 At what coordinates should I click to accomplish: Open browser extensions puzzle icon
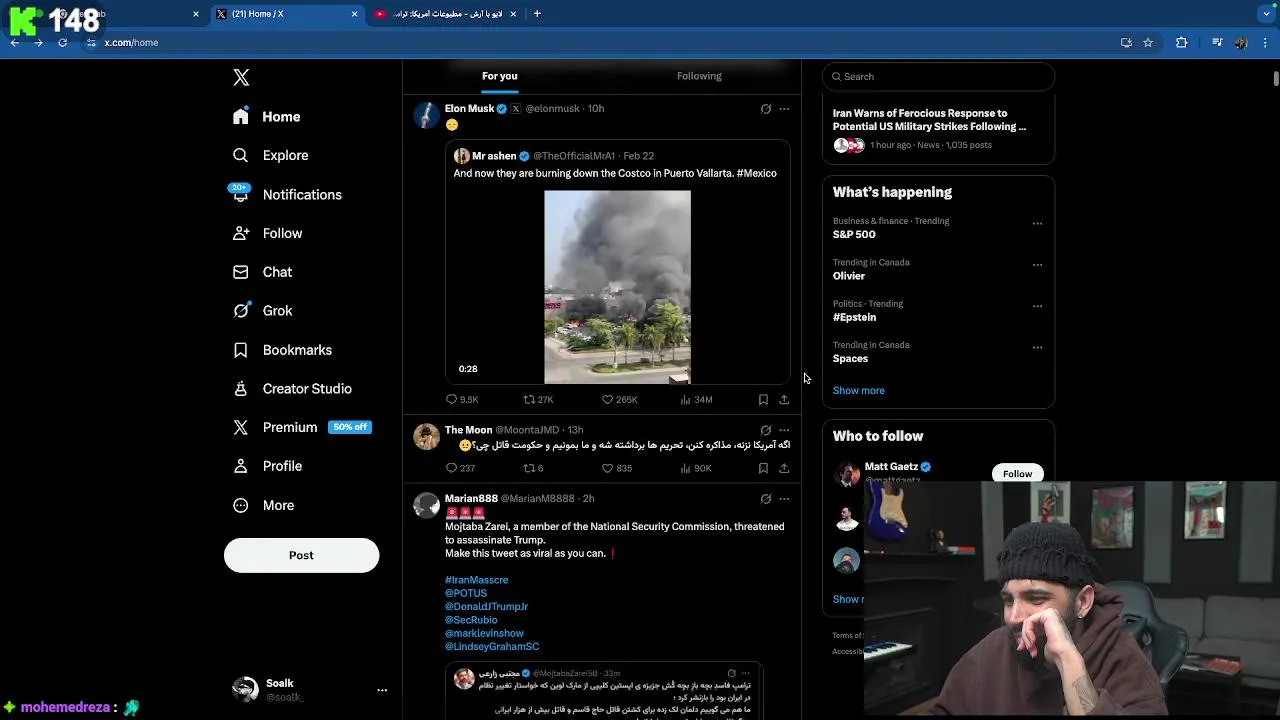point(1181,43)
